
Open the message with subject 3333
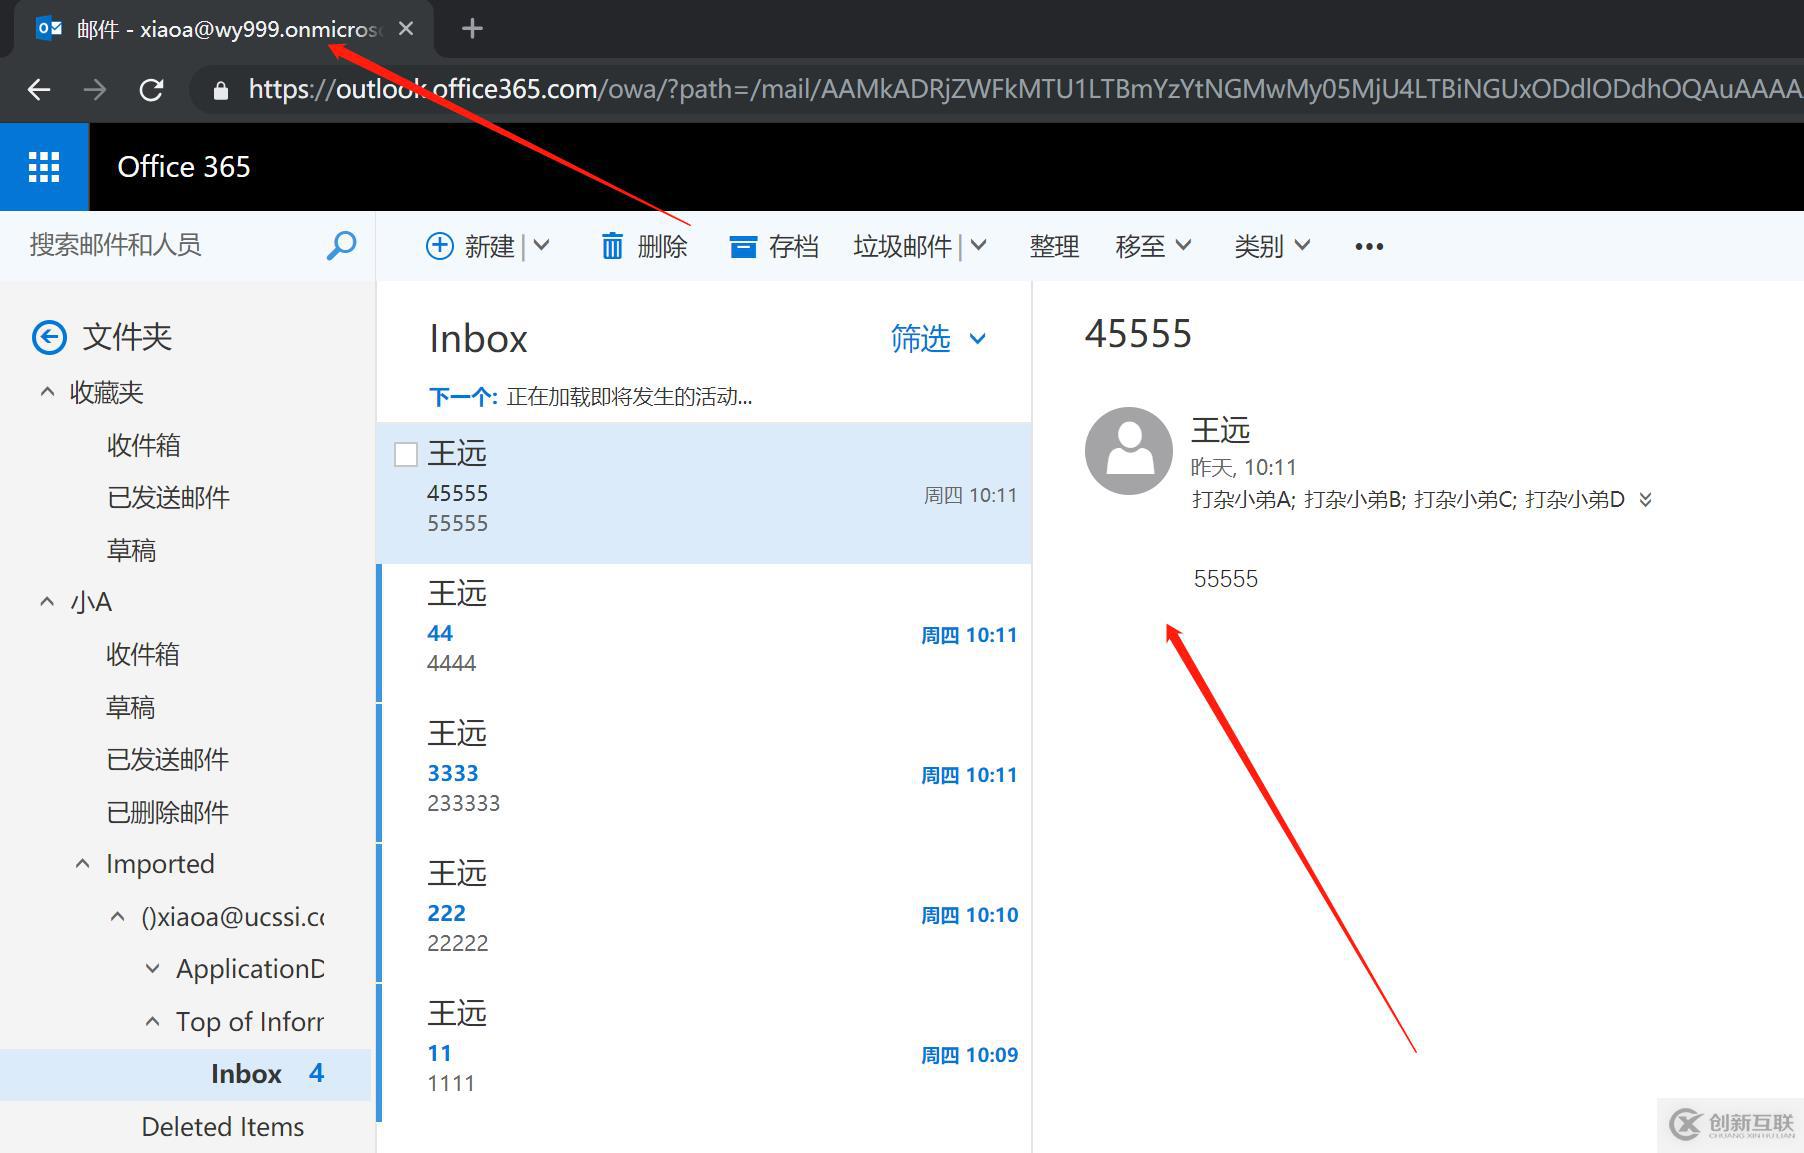(x=704, y=773)
